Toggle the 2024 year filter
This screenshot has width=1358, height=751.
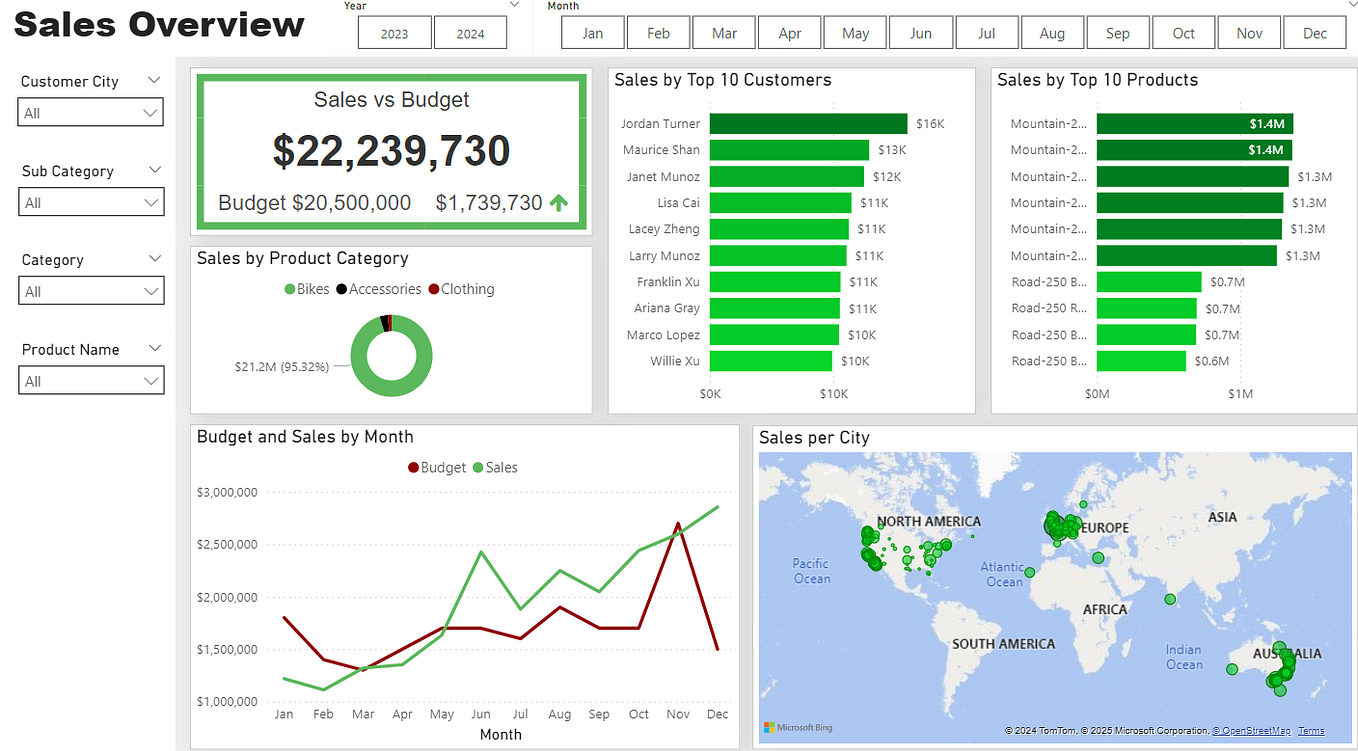(470, 32)
